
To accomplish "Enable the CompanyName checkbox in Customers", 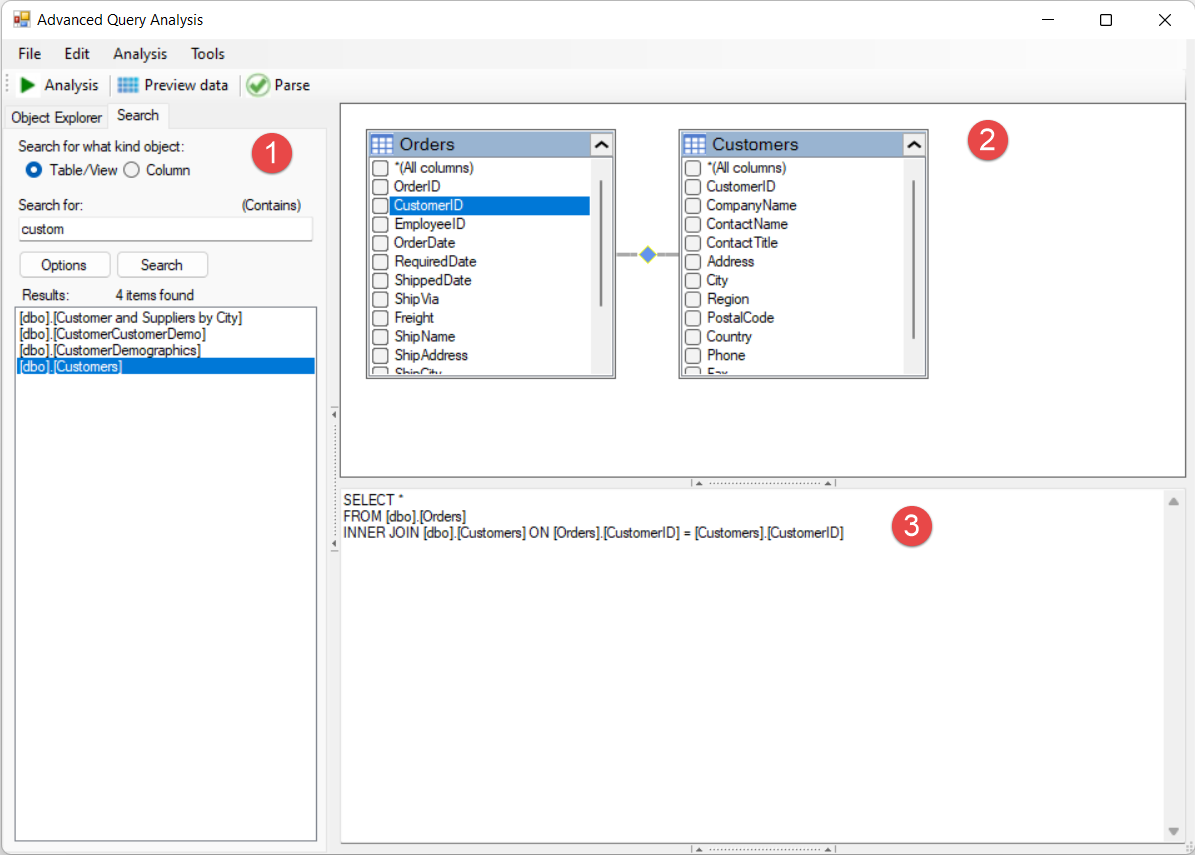I will point(693,206).
